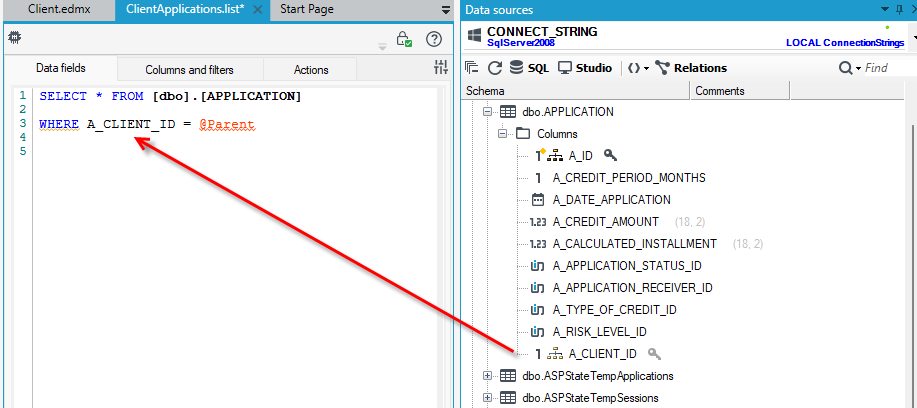
Task: Click the CONNECT_STRING connection header
Action: tap(542, 32)
